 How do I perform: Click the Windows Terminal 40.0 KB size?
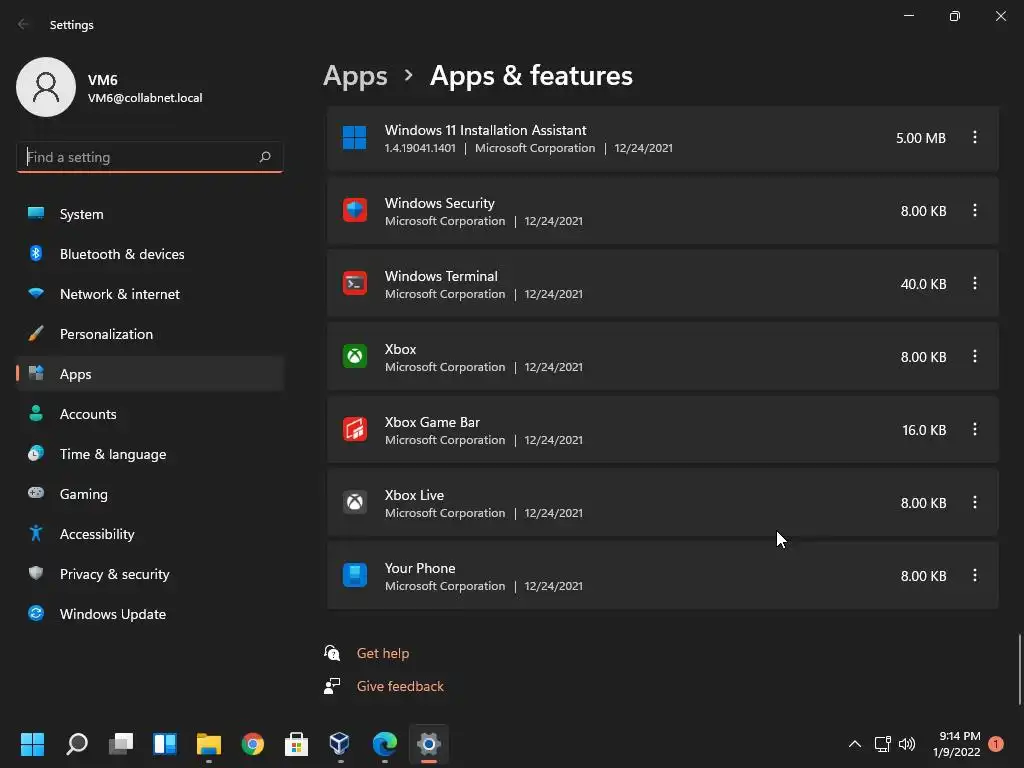point(923,284)
